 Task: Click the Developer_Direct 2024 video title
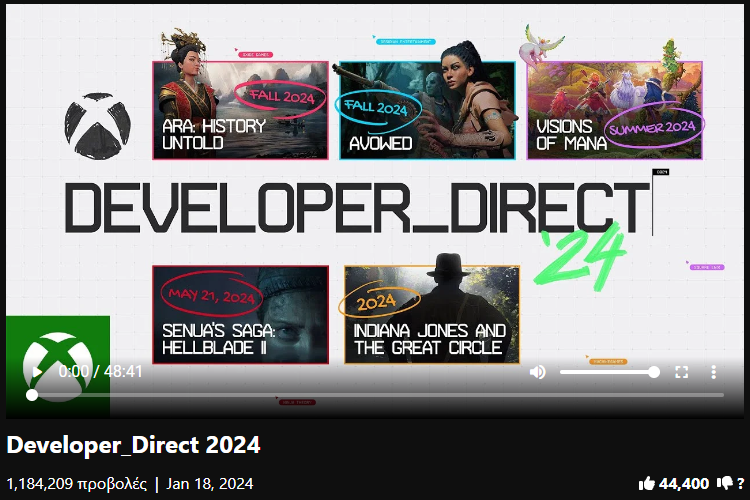point(133,445)
